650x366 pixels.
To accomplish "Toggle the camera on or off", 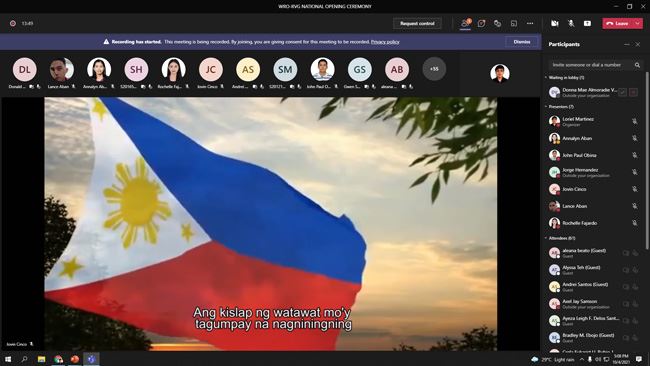I will coord(555,24).
